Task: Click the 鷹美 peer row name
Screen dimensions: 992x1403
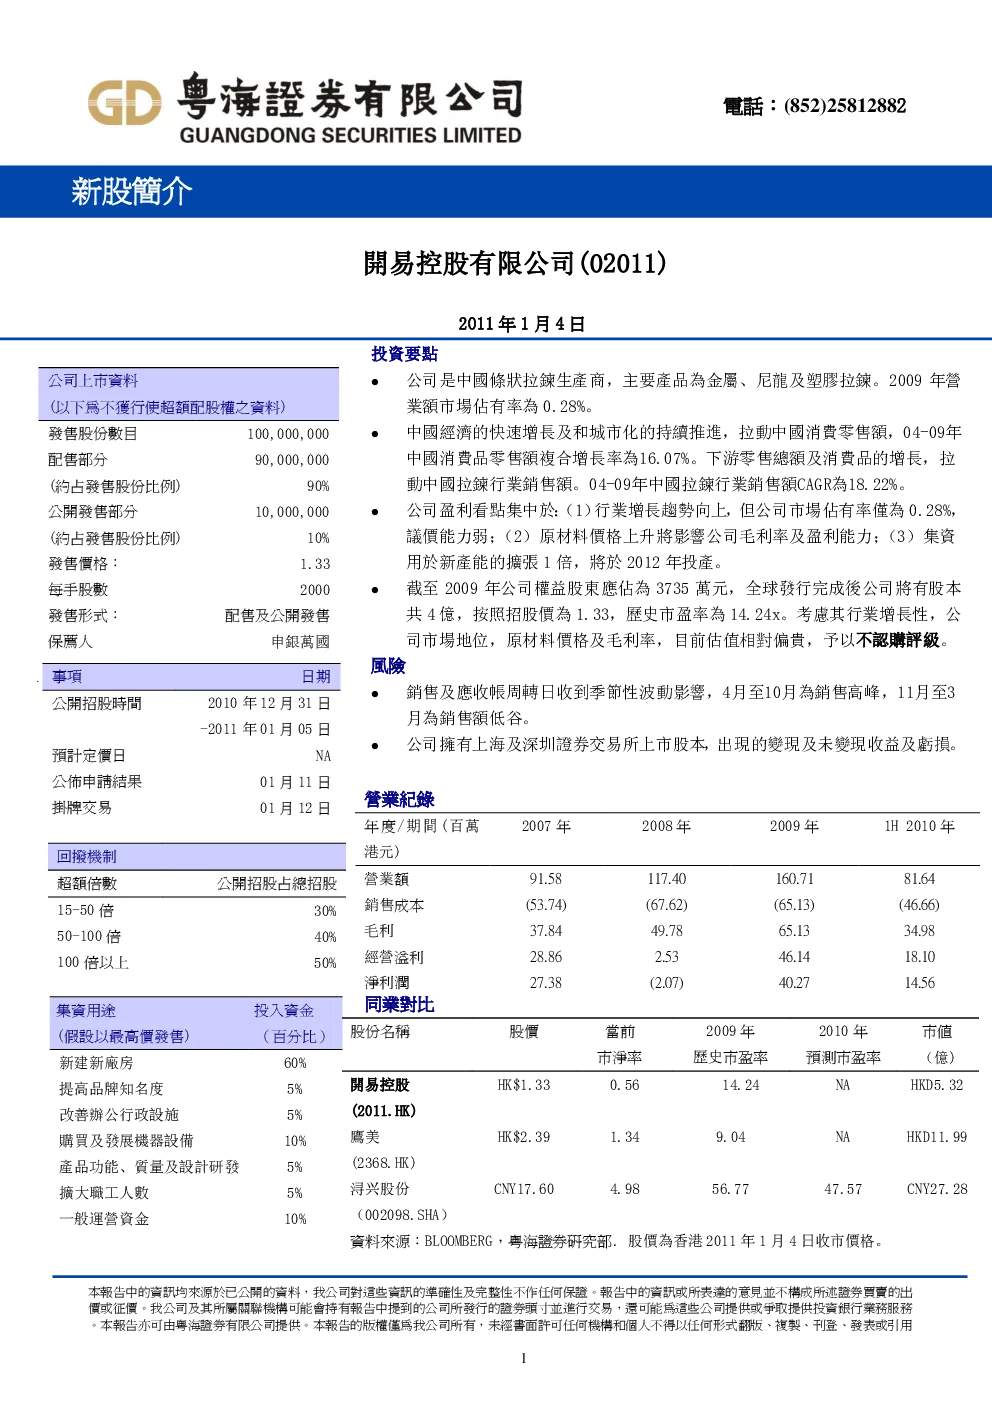Action: 365,1137
